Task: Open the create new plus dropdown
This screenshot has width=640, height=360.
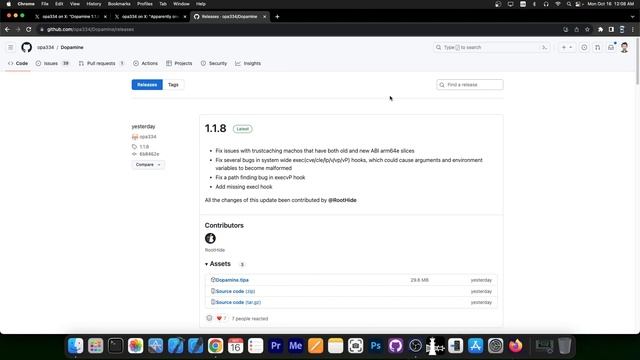Action: pos(567,47)
